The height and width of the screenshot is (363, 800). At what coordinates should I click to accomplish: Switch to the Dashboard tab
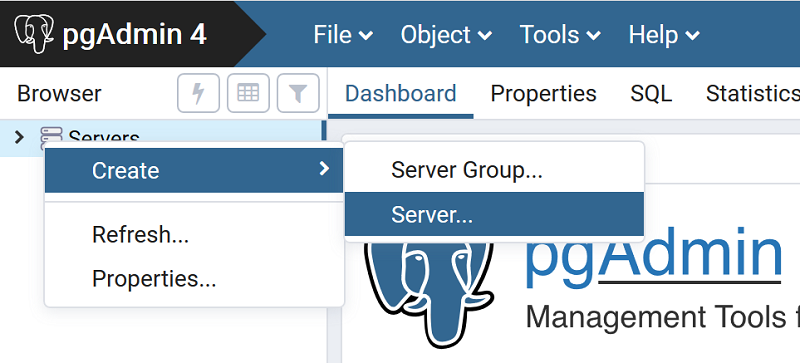point(401,93)
